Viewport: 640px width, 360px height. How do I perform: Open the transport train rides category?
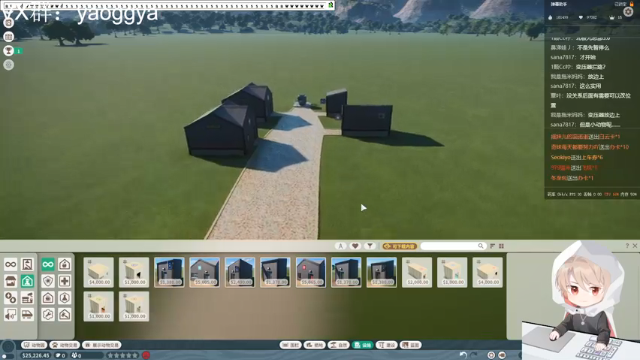coord(27,315)
